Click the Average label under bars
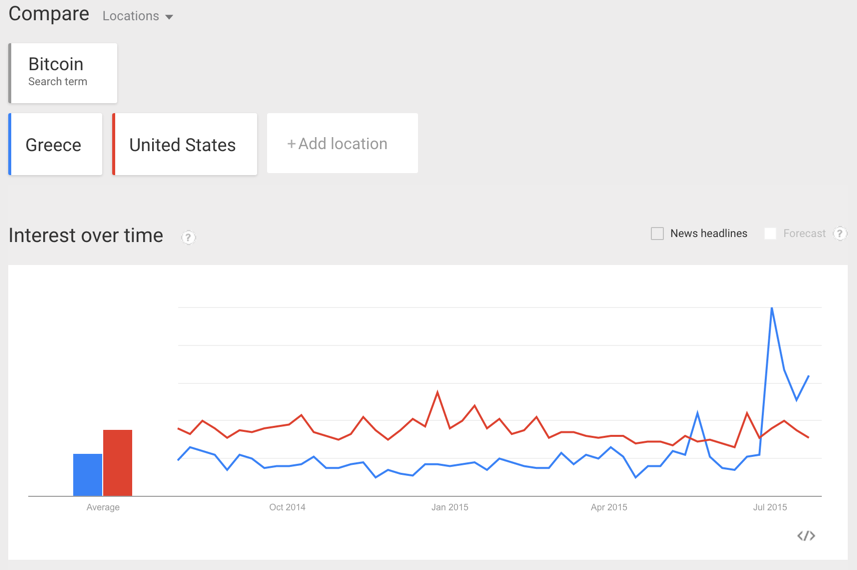Image resolution: width=857 pixels, height=570 pixels. point(103,507)
